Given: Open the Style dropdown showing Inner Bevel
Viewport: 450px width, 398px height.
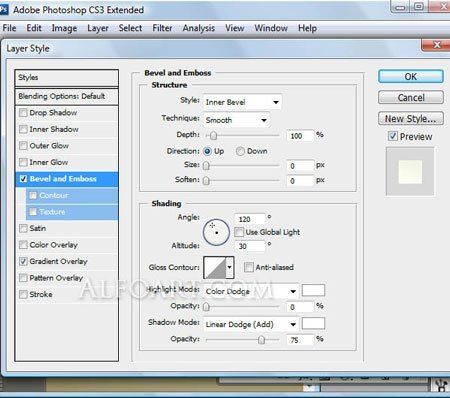Looking at the screenshot, I should click(242, 102).
